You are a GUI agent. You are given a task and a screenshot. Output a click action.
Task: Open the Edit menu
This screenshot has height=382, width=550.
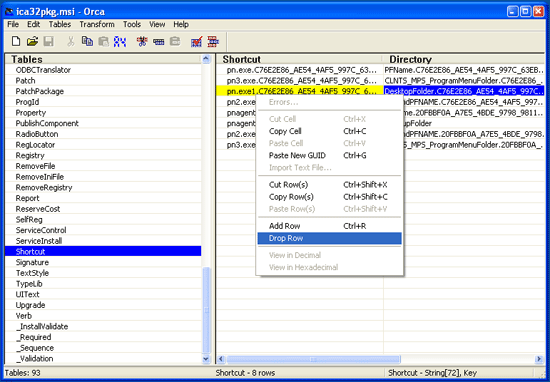34,24
